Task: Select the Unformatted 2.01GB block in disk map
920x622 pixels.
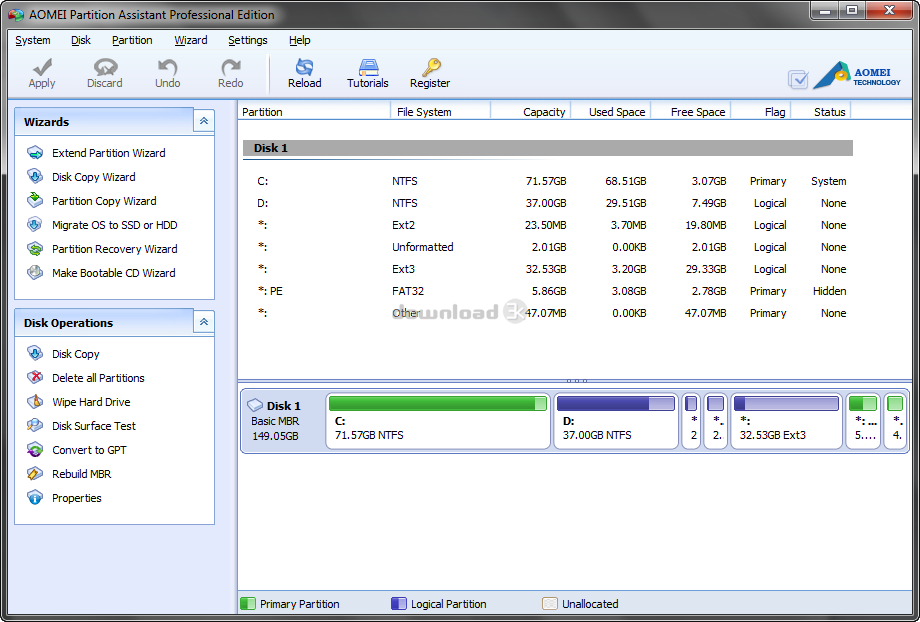Action: pos(715,421)
